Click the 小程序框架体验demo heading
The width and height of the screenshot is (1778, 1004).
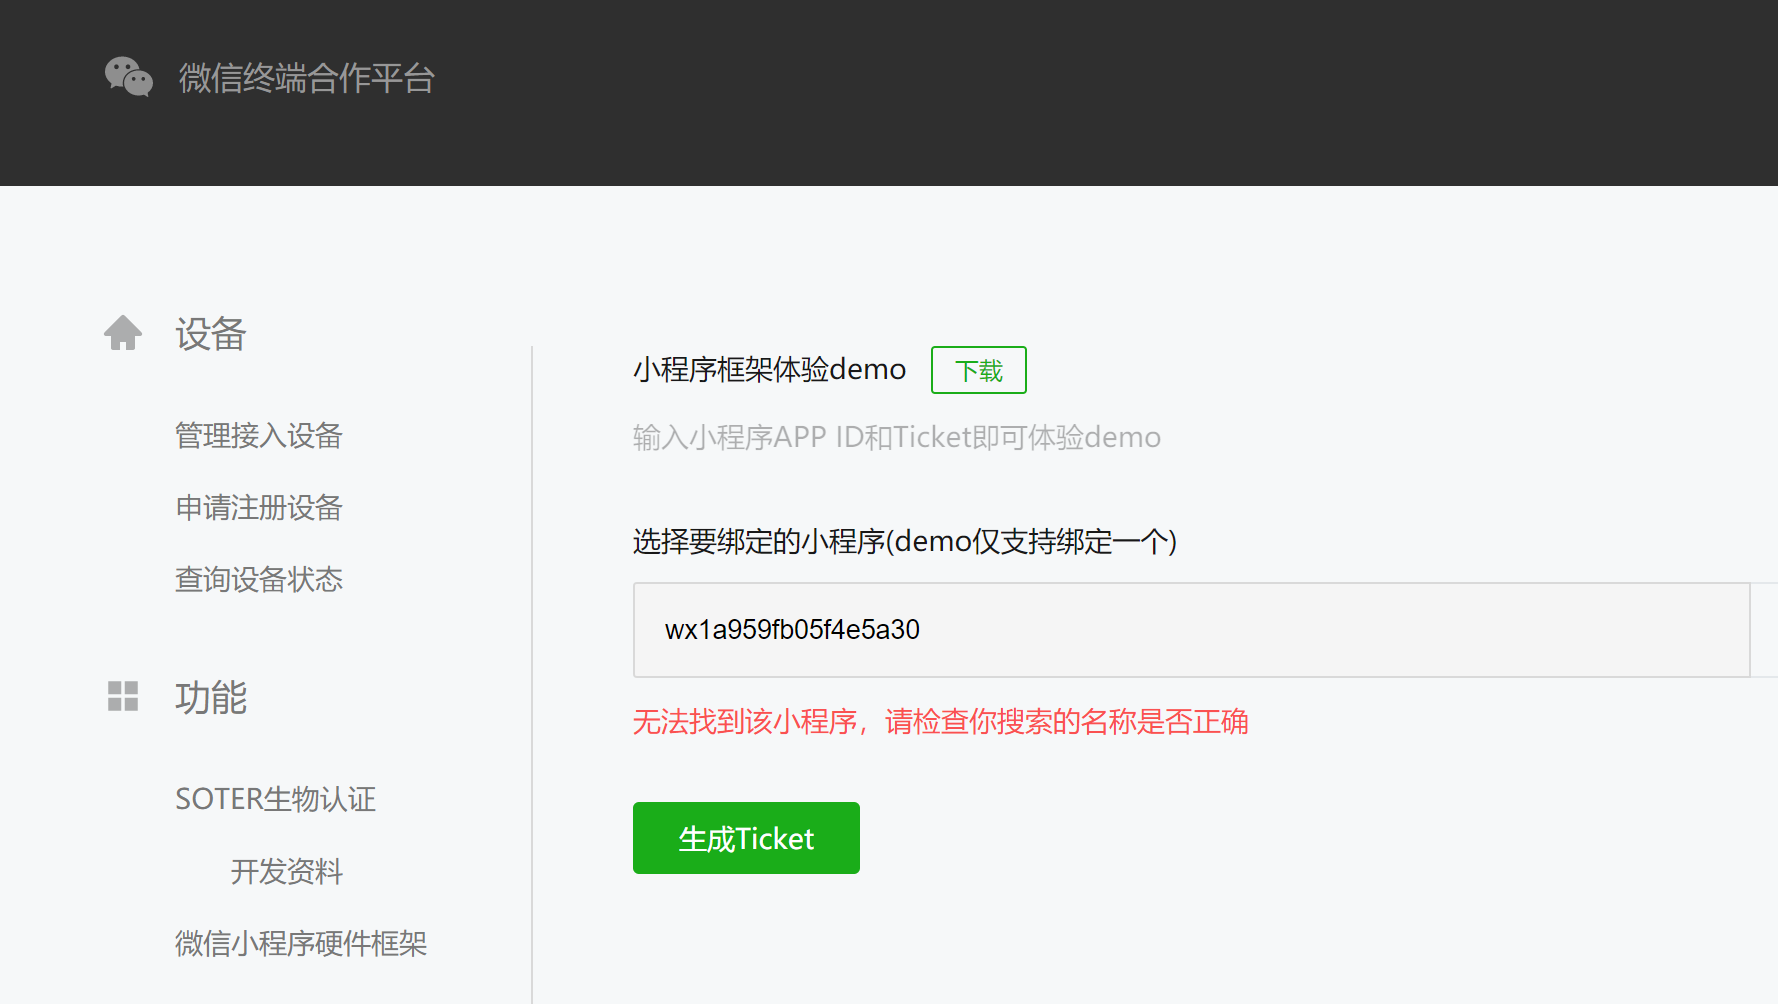769,370
